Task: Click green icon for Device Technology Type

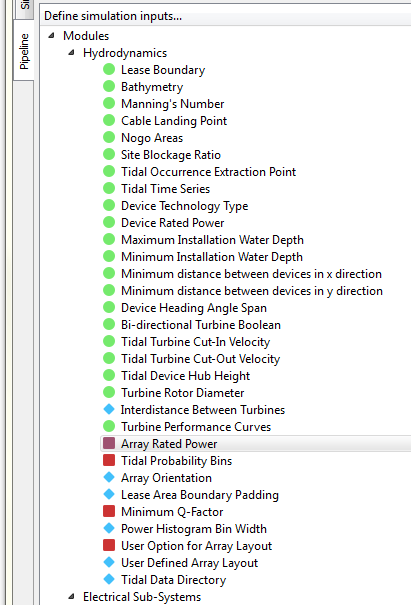Action: 109,205
